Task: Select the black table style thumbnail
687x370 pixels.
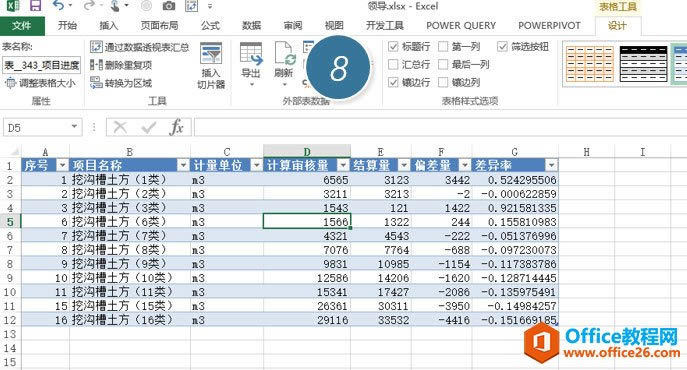Action: 644,64
